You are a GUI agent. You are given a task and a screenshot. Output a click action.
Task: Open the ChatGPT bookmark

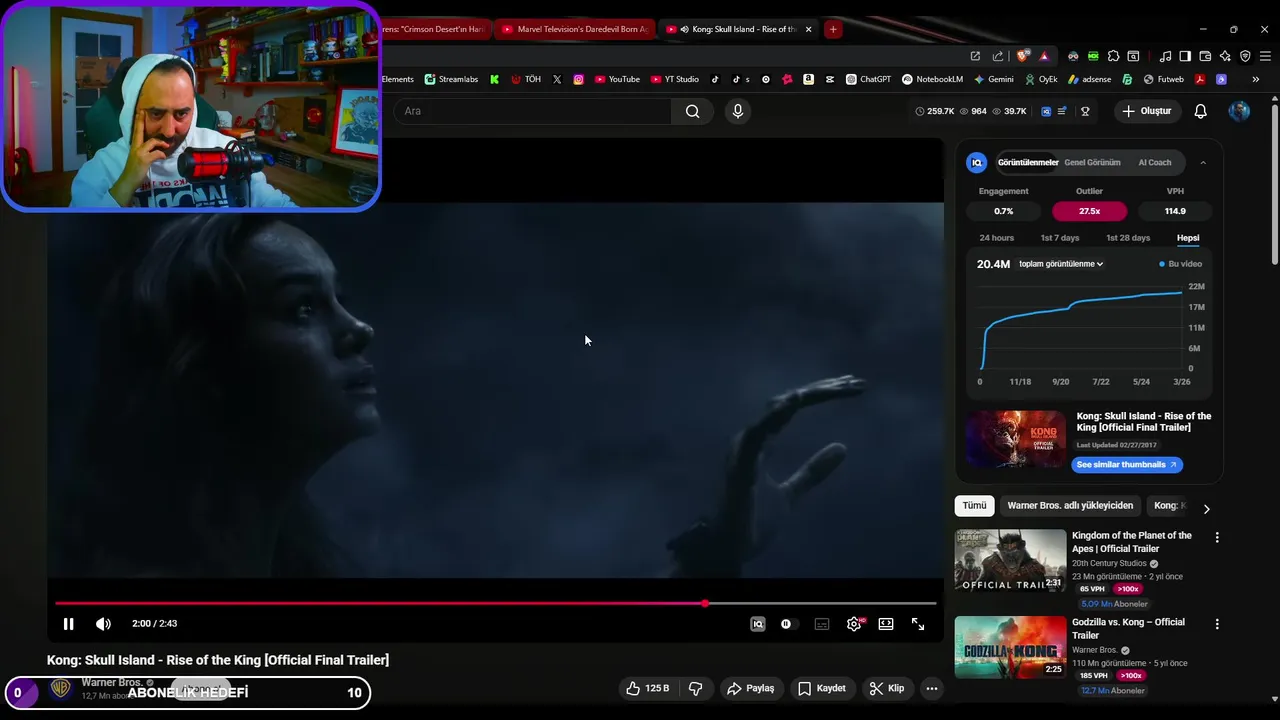click(868, 79)
